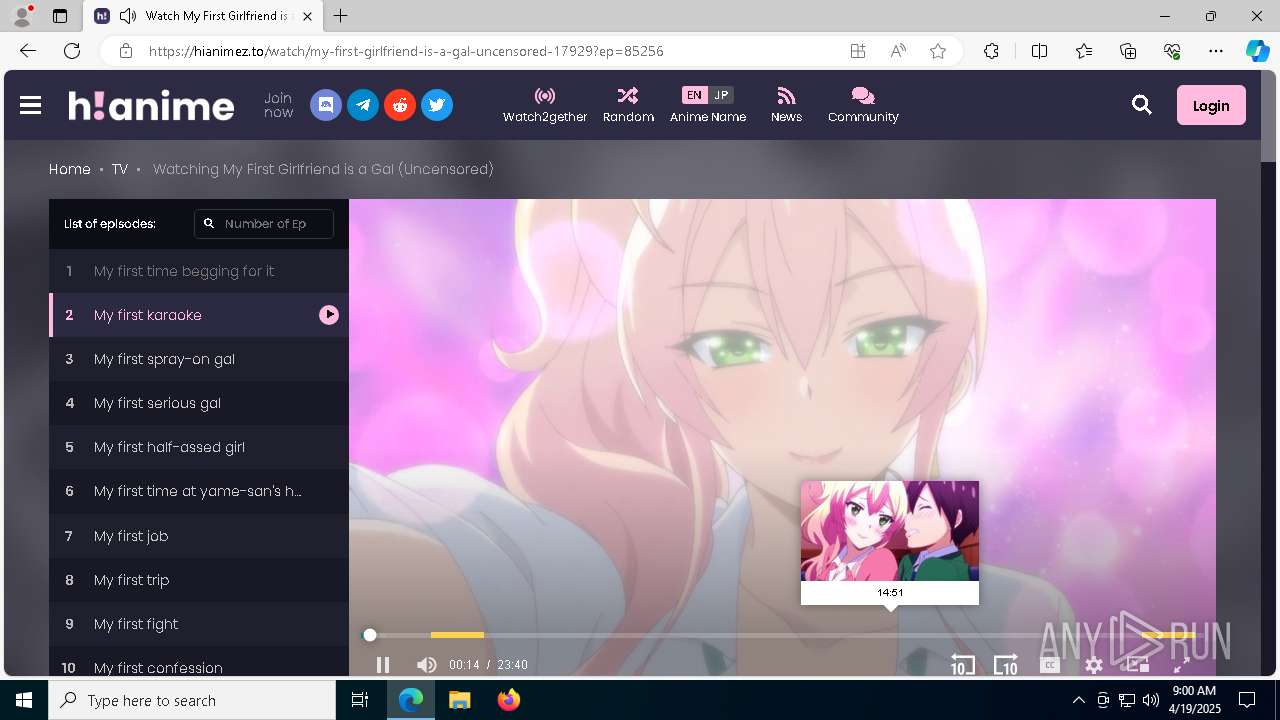View site information lock icon
Viewport: 1280px width, 720px height.
click(x=125, y=51)
